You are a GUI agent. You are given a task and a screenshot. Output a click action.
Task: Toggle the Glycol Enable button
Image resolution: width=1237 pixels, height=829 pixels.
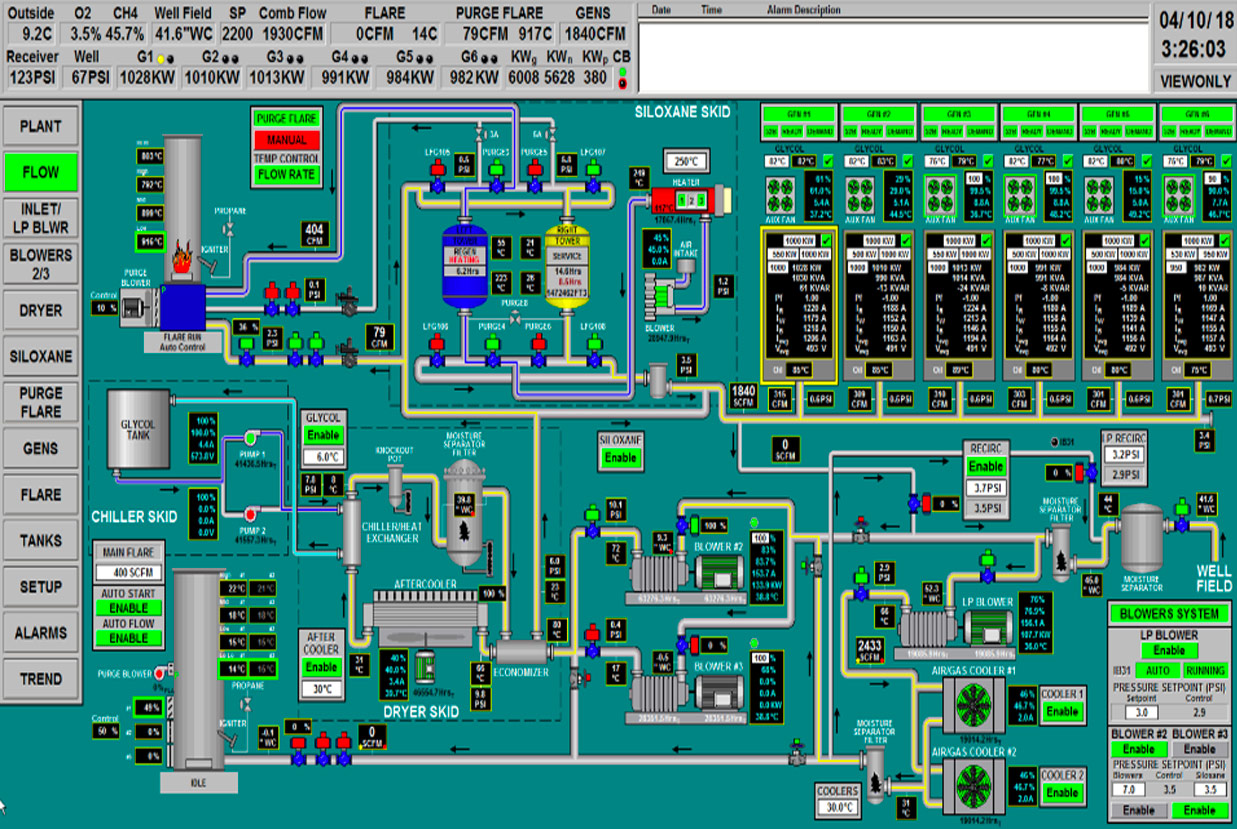pos(323,436)
